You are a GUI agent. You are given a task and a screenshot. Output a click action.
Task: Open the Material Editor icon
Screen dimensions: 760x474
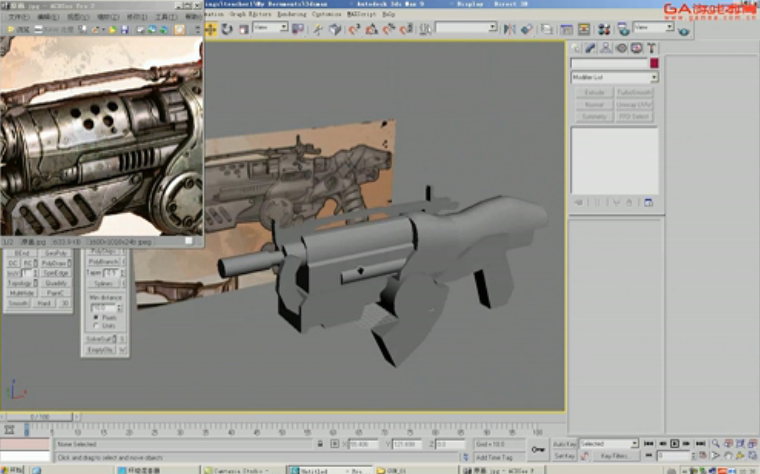(604, 30)
